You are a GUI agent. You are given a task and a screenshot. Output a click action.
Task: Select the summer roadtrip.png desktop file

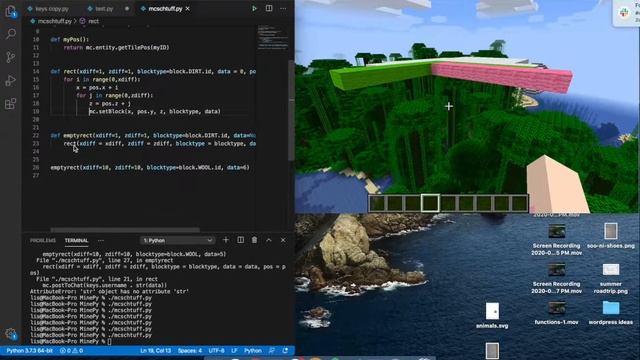[x=611, y=278]
